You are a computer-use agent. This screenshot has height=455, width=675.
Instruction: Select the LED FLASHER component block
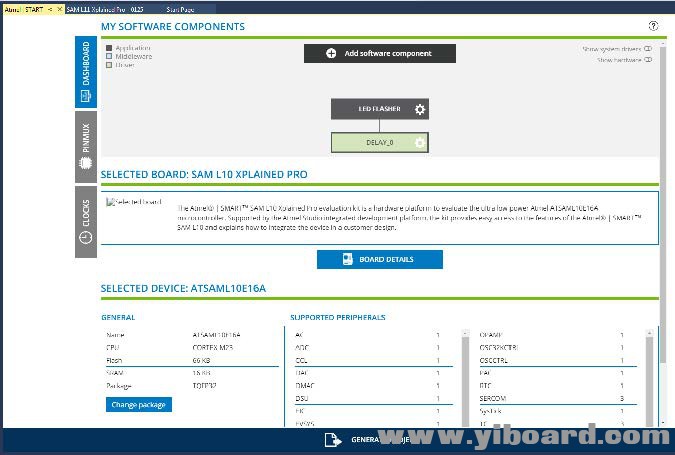pyautogui.click(x=380, y=109)
